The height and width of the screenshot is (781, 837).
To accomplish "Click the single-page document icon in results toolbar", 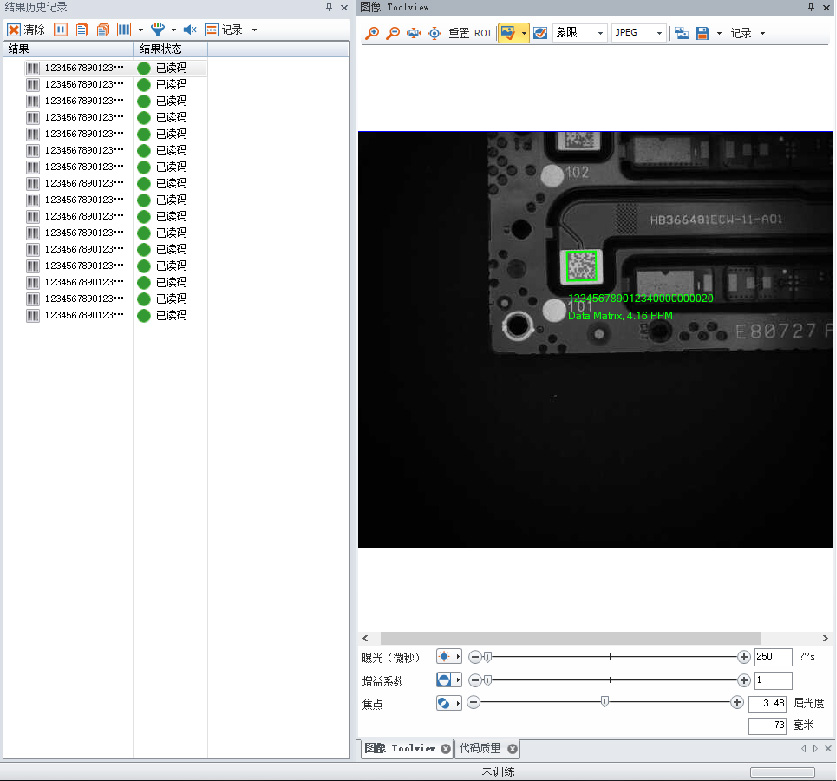I will pyautogui.click(x=82, y=30).
